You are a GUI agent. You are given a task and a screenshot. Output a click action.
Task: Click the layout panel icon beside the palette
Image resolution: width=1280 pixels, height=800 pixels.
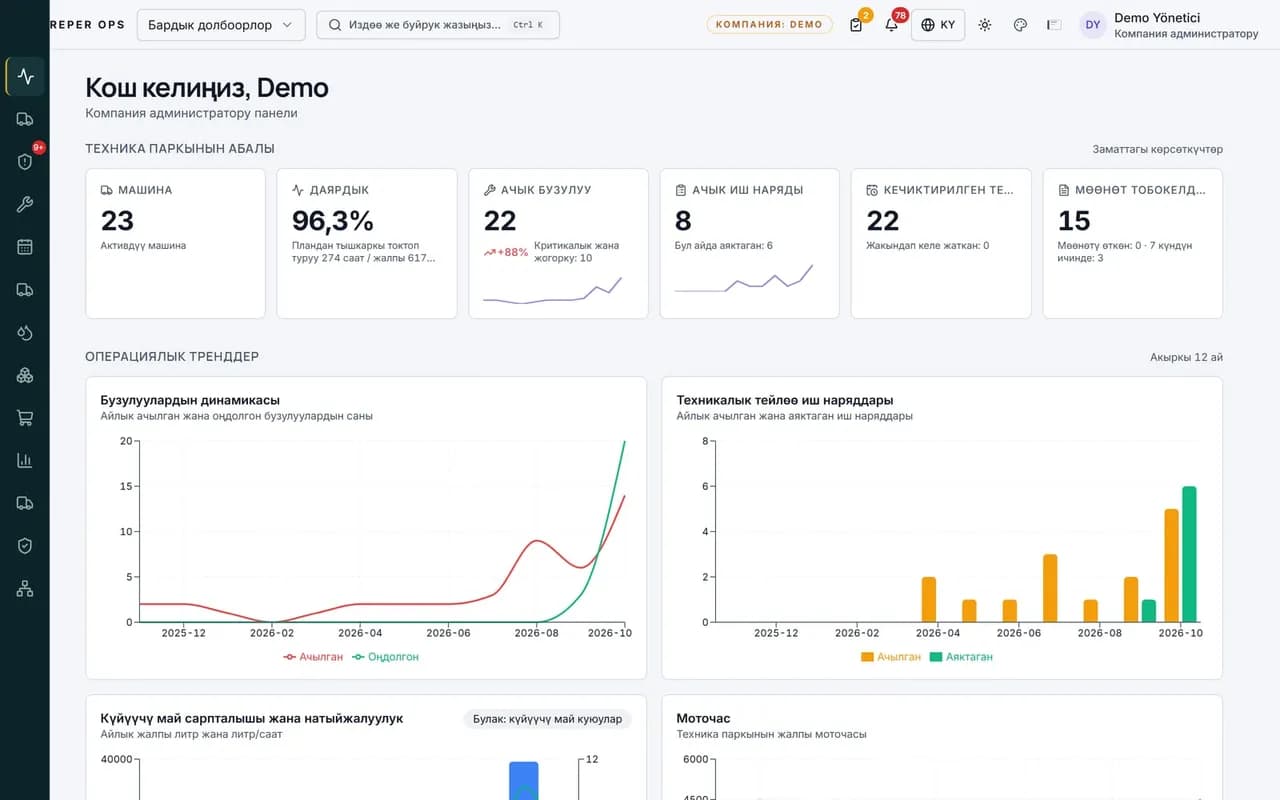click(1054, 25)
